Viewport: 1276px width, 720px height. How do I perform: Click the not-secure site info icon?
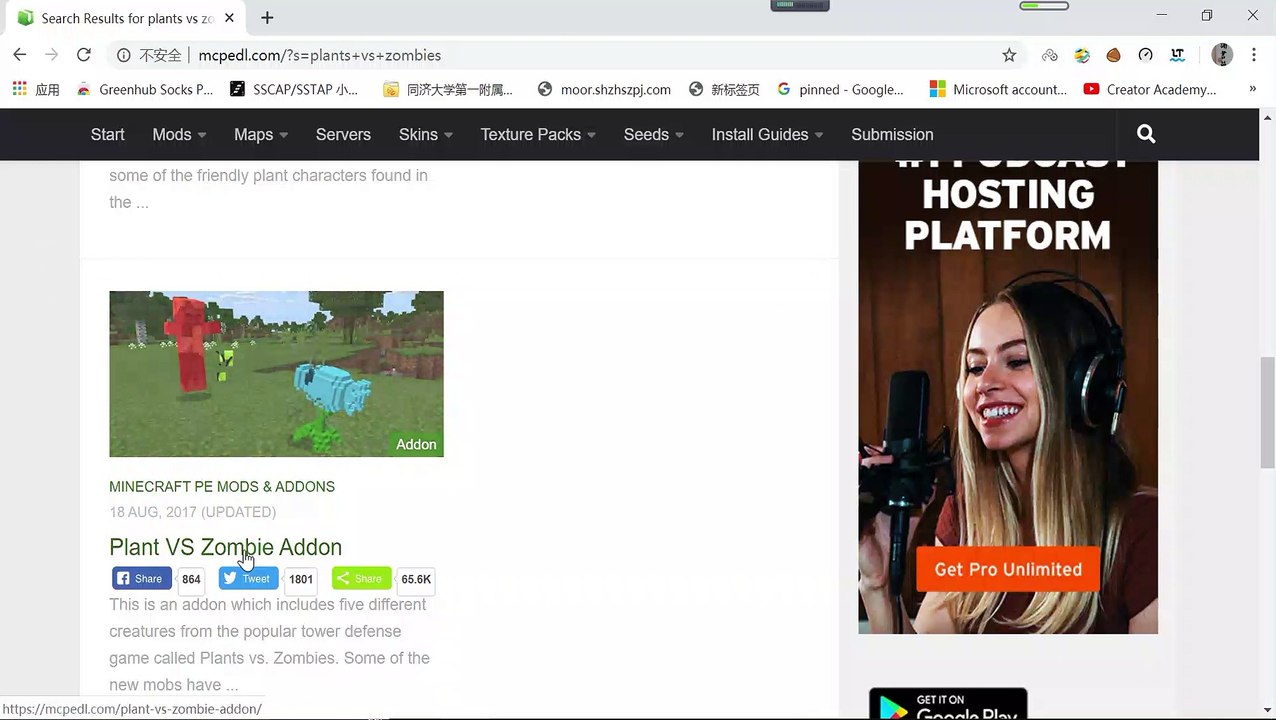[123, 55]
